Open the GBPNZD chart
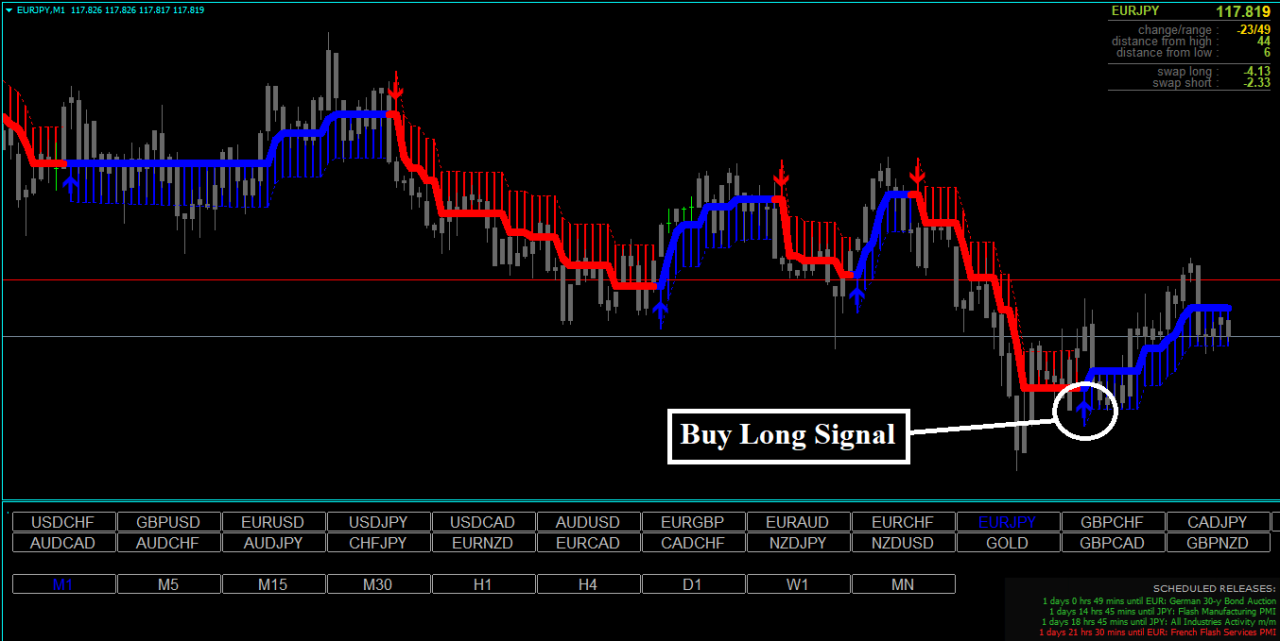Image resolution: width=1280 pixels, height=641 pixels. tap(1219, 543)
